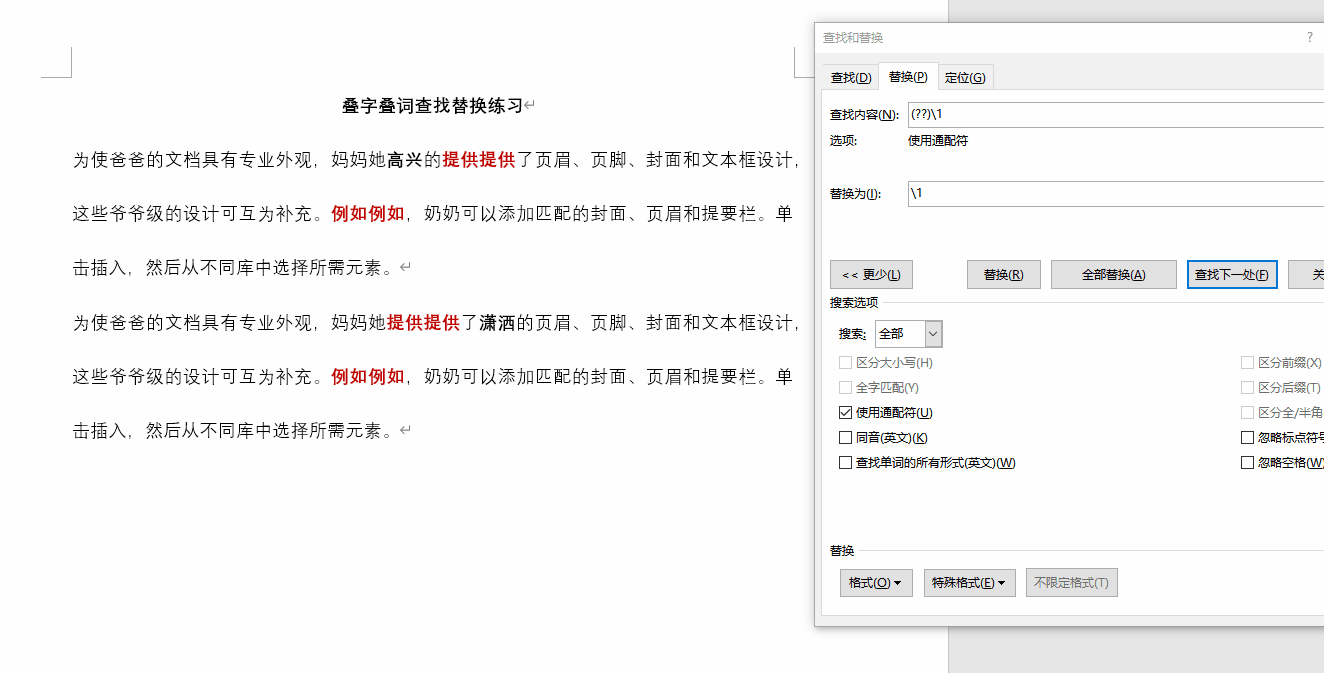
Task: Collapse options with << 更少(L) button
Action: click(x=871, y=275)
